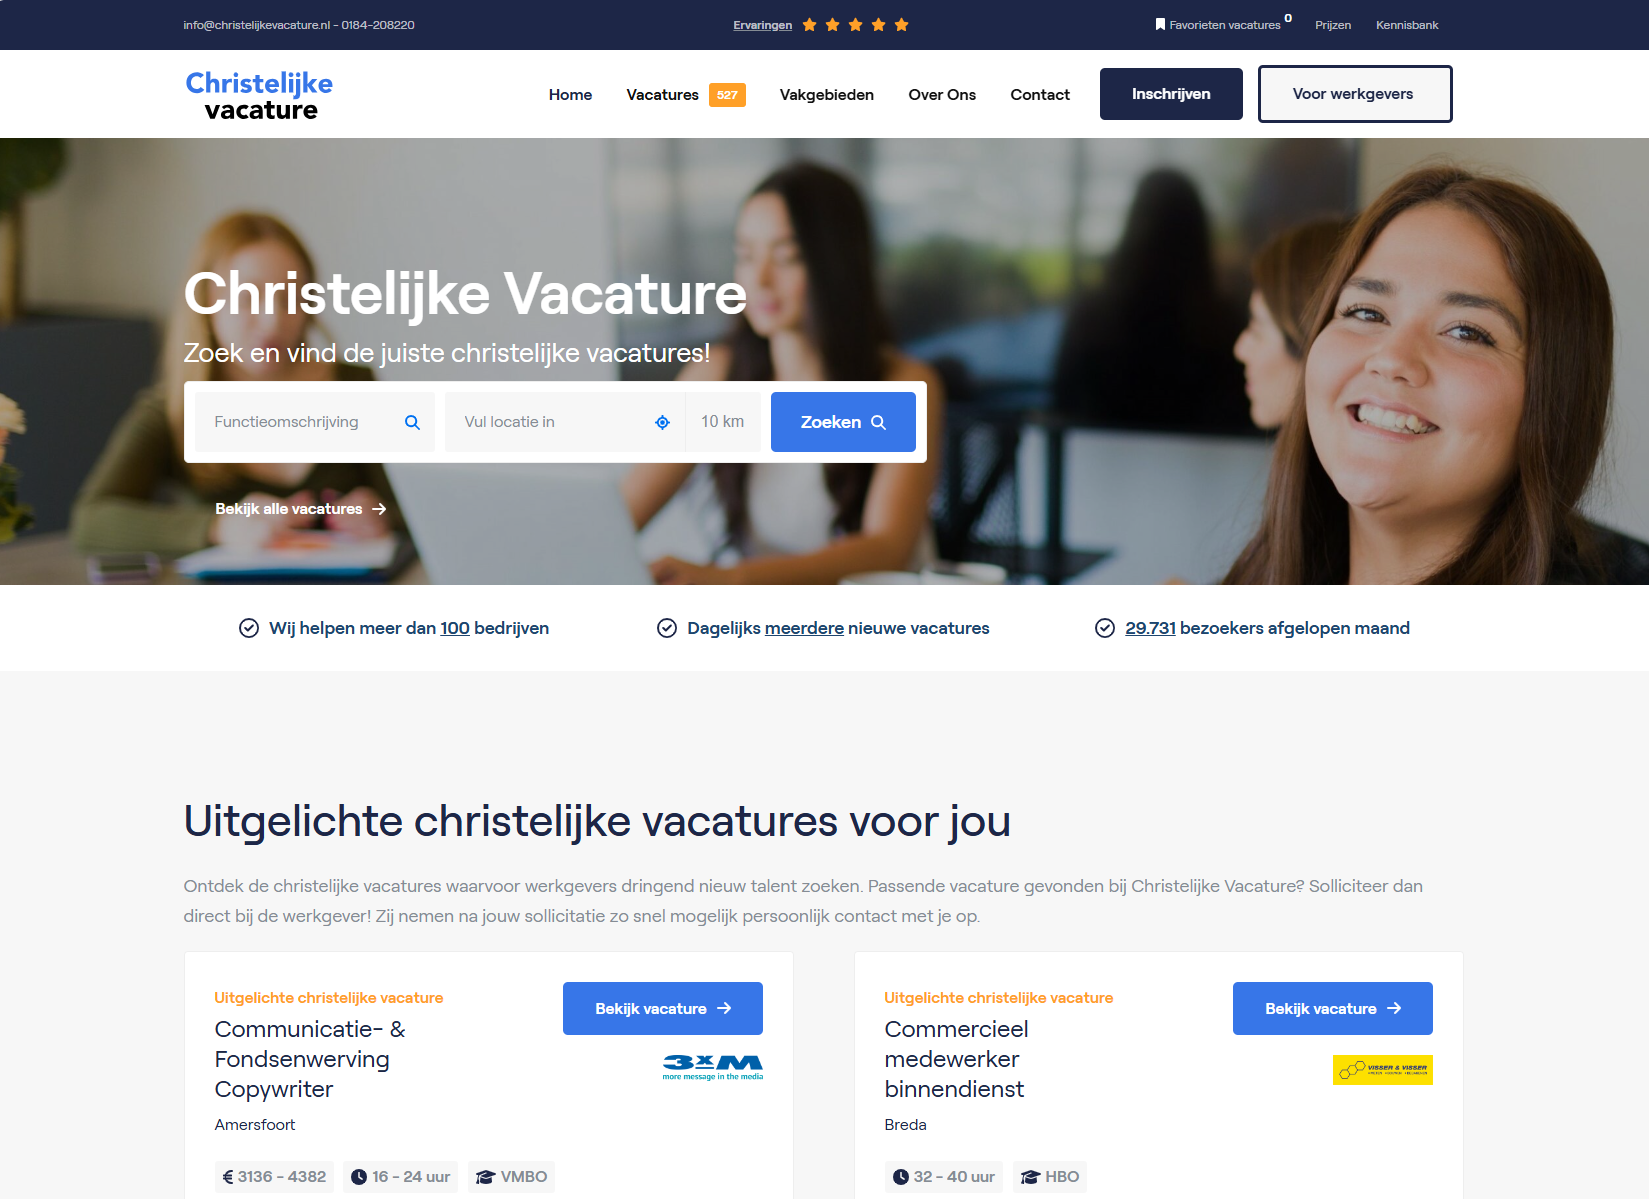The width and height of the screenshot is (1649, 1199).
Task: Open the Contact menu item
Action: (x=1040, y=95)
